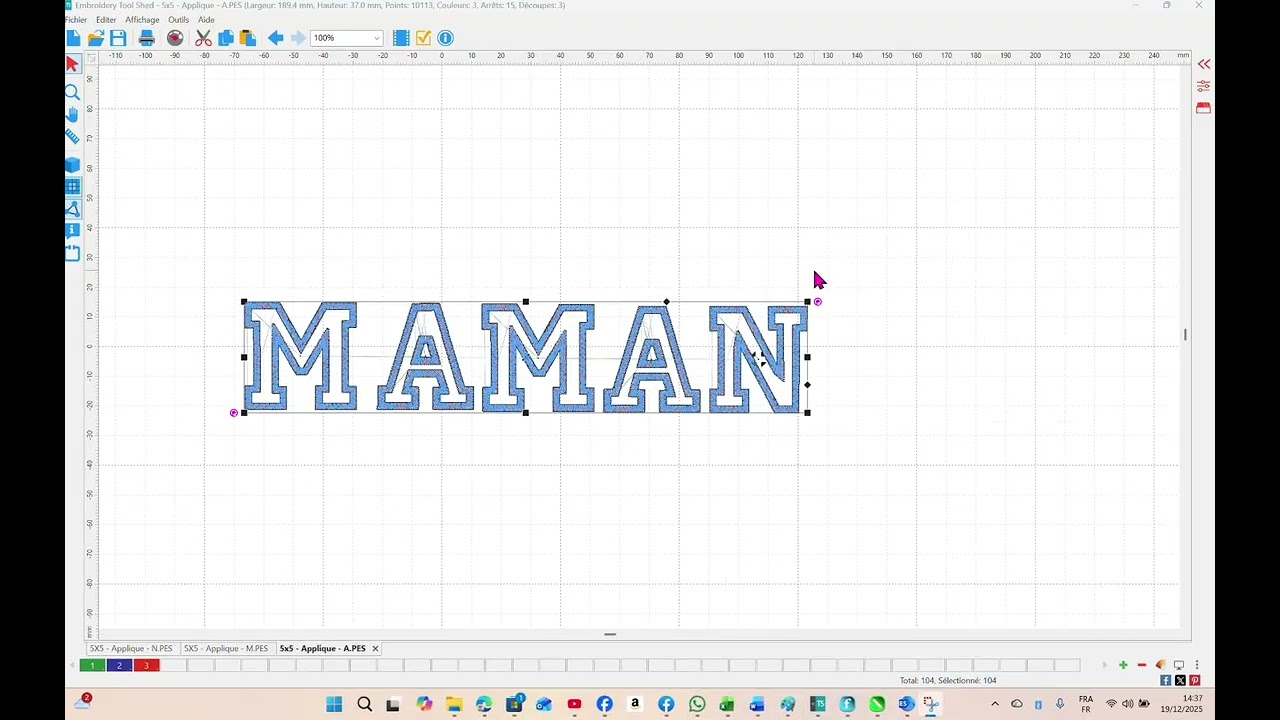This screenshot has width=1280, height=720.
Task: Click the Total: 104, Sélectionné: 104 status text
Action: [x=948, y=681]
